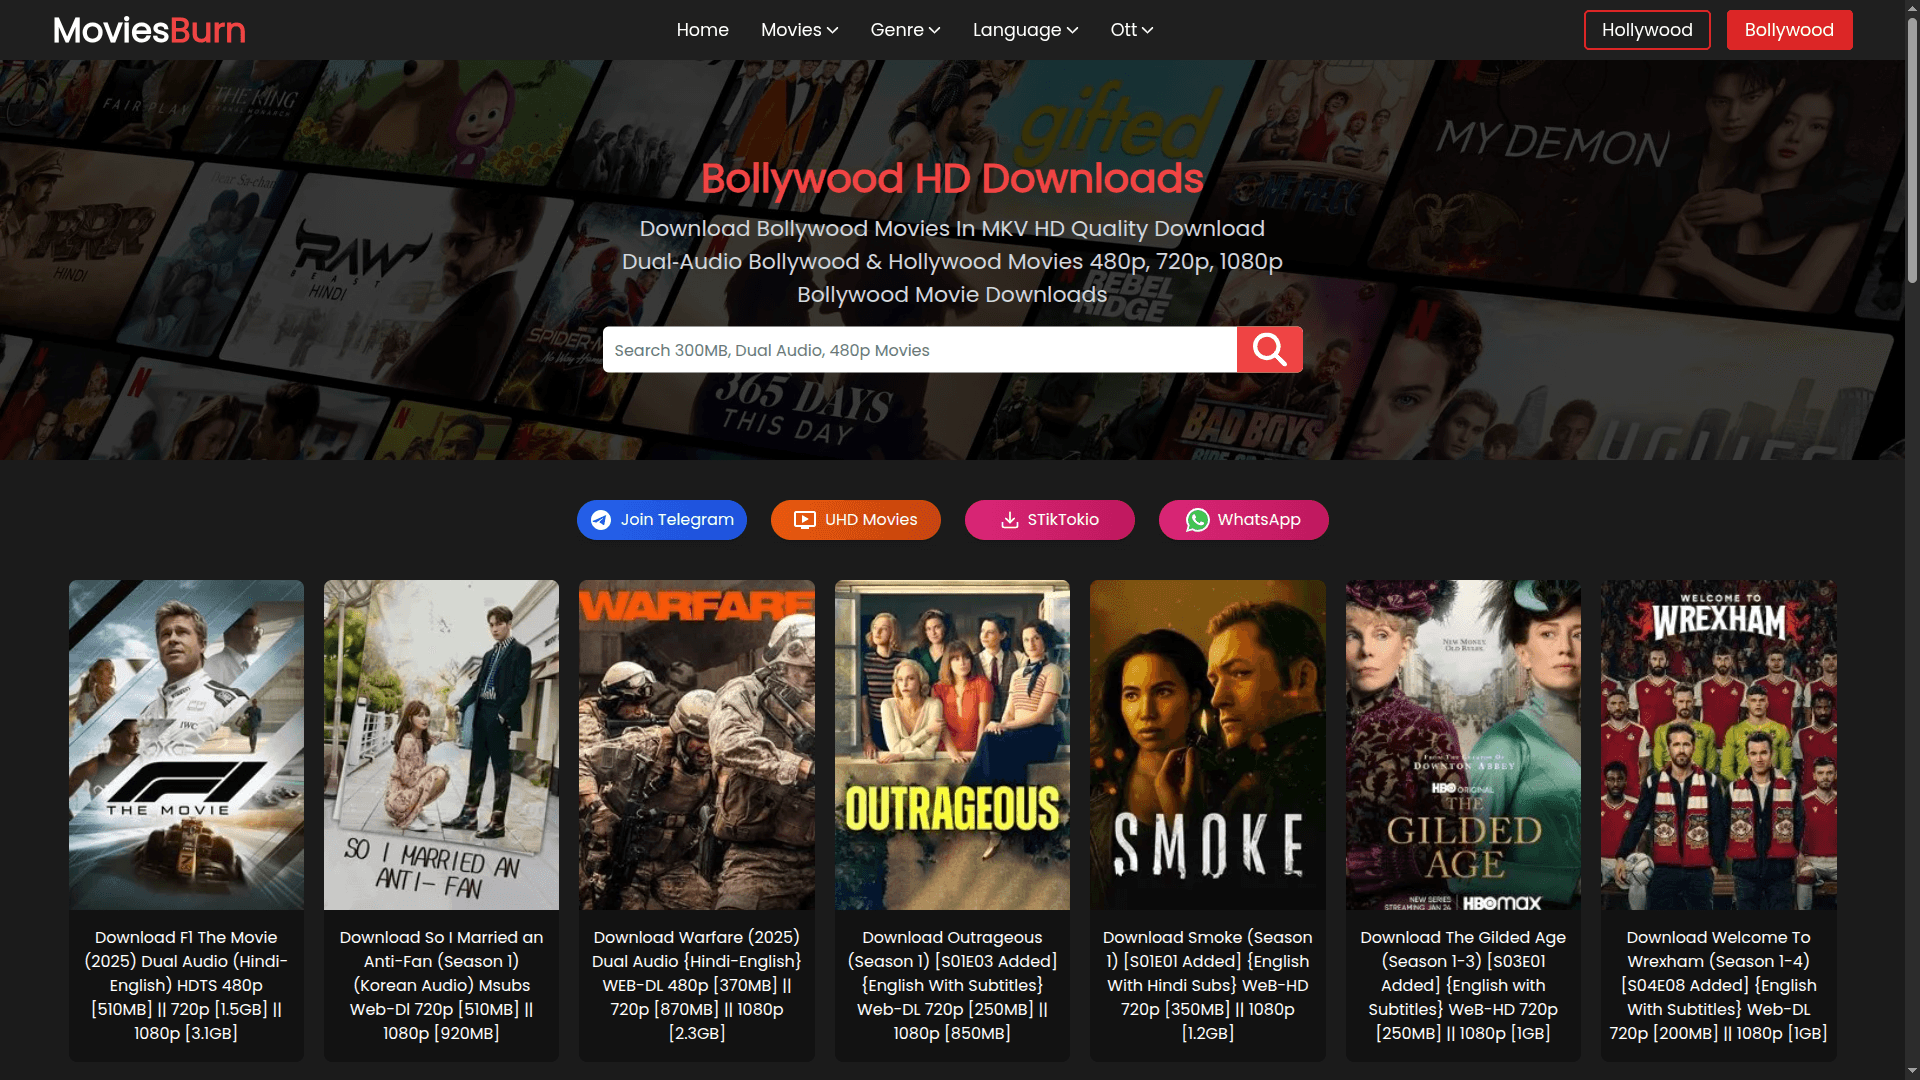Click the text 'Download Bollywood Movies In MKV HD Quality Download'
This screenshot has width=1920, height=1080.
point(952,229)
